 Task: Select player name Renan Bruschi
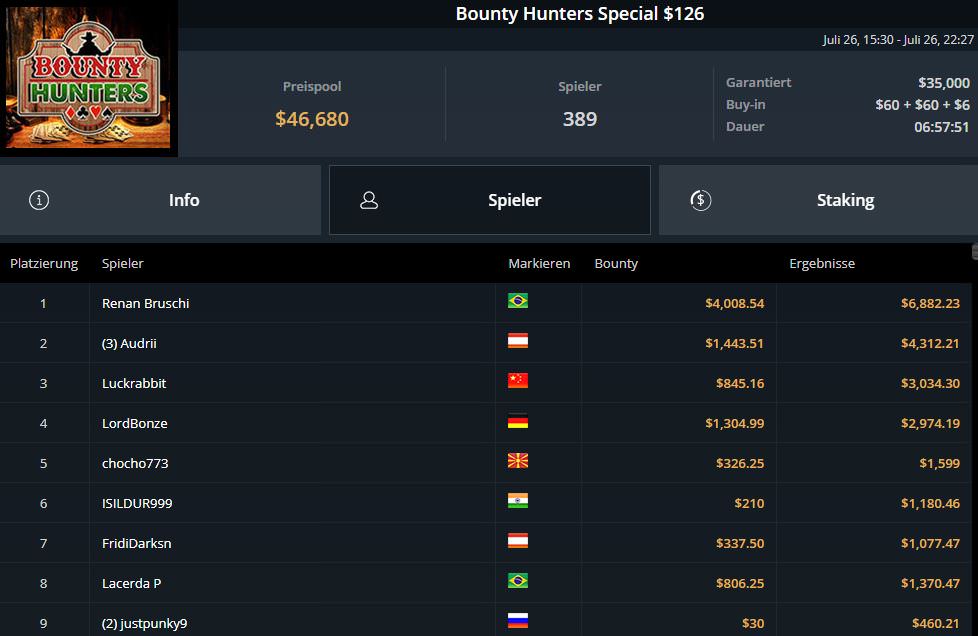pyautogui.click(x=145, y=303)
